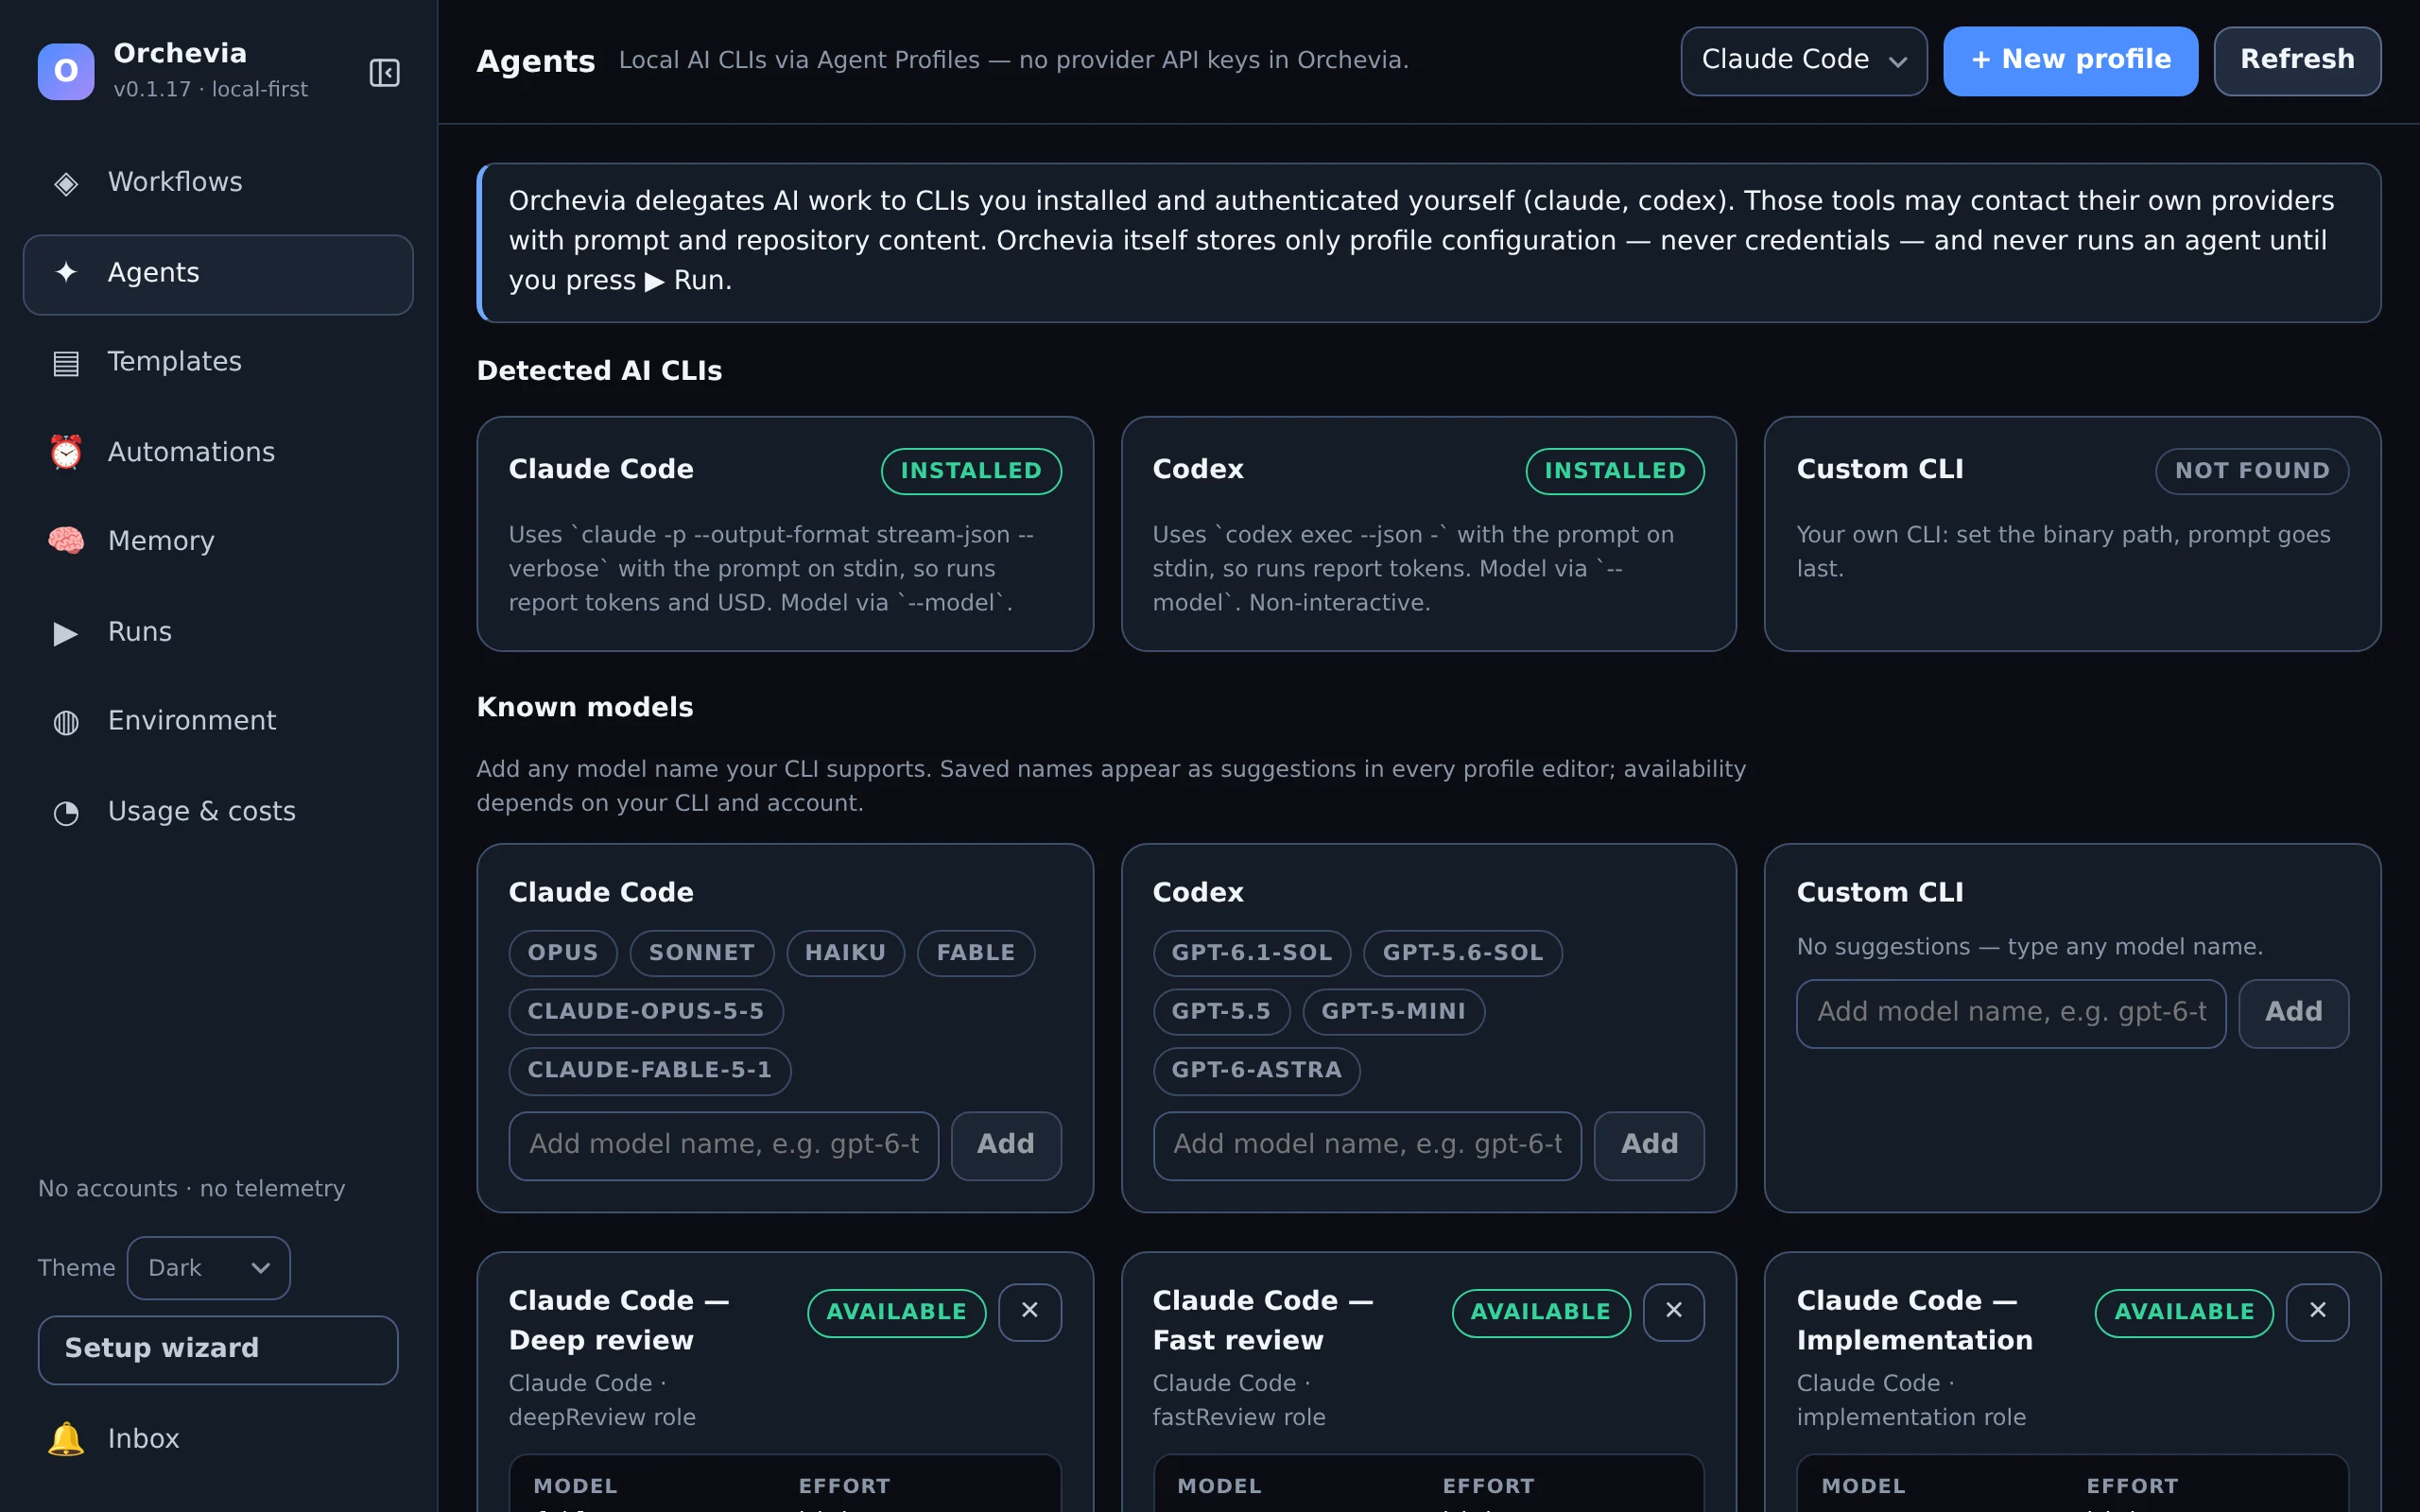This screenshot has height=1512, width=2420.
Task: Select the FABLE model chip
Action: (x=976, y=953)
